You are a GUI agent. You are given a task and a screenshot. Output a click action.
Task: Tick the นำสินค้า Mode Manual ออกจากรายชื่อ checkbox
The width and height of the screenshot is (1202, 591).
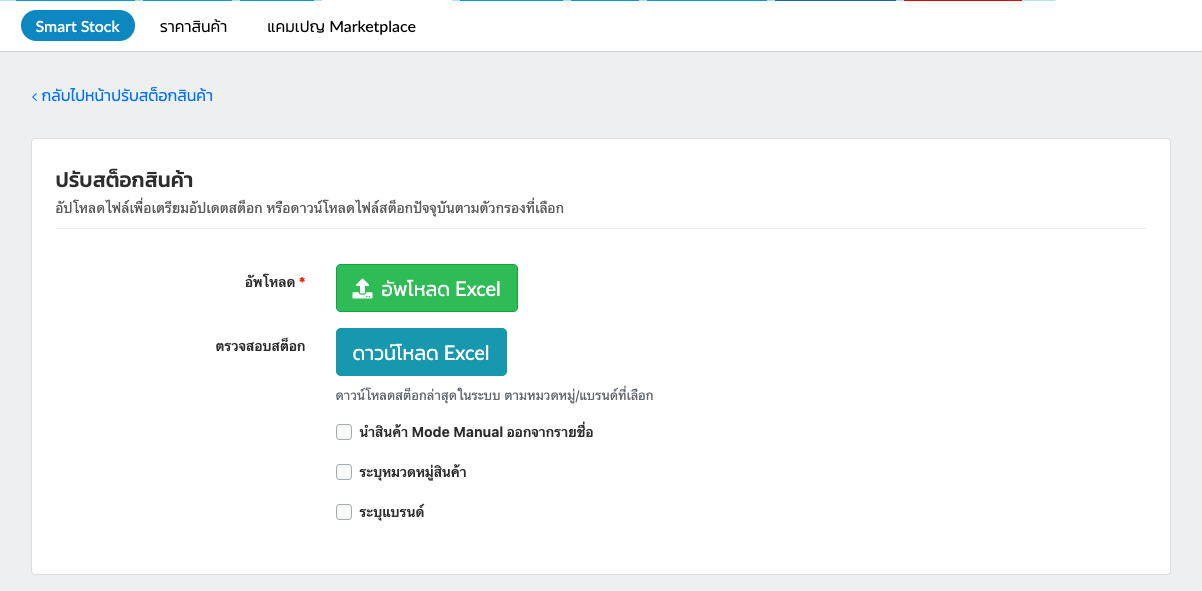(x=344, y=432)
